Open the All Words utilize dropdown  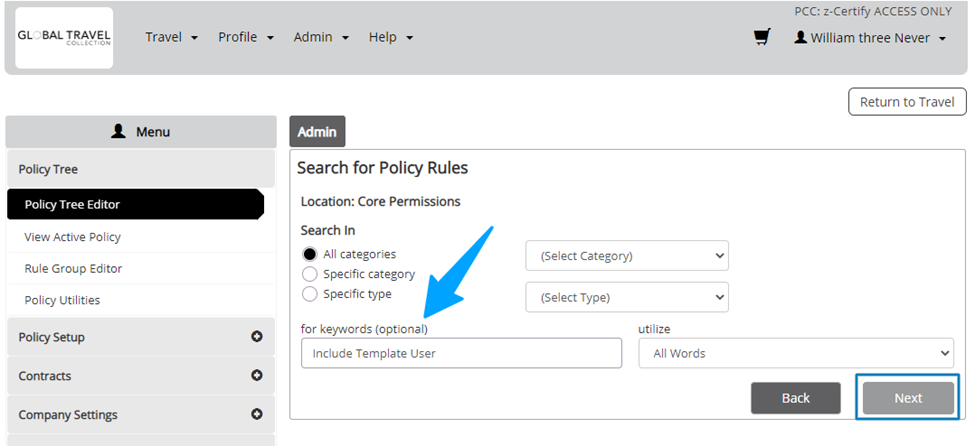click(x=796, y=353)
